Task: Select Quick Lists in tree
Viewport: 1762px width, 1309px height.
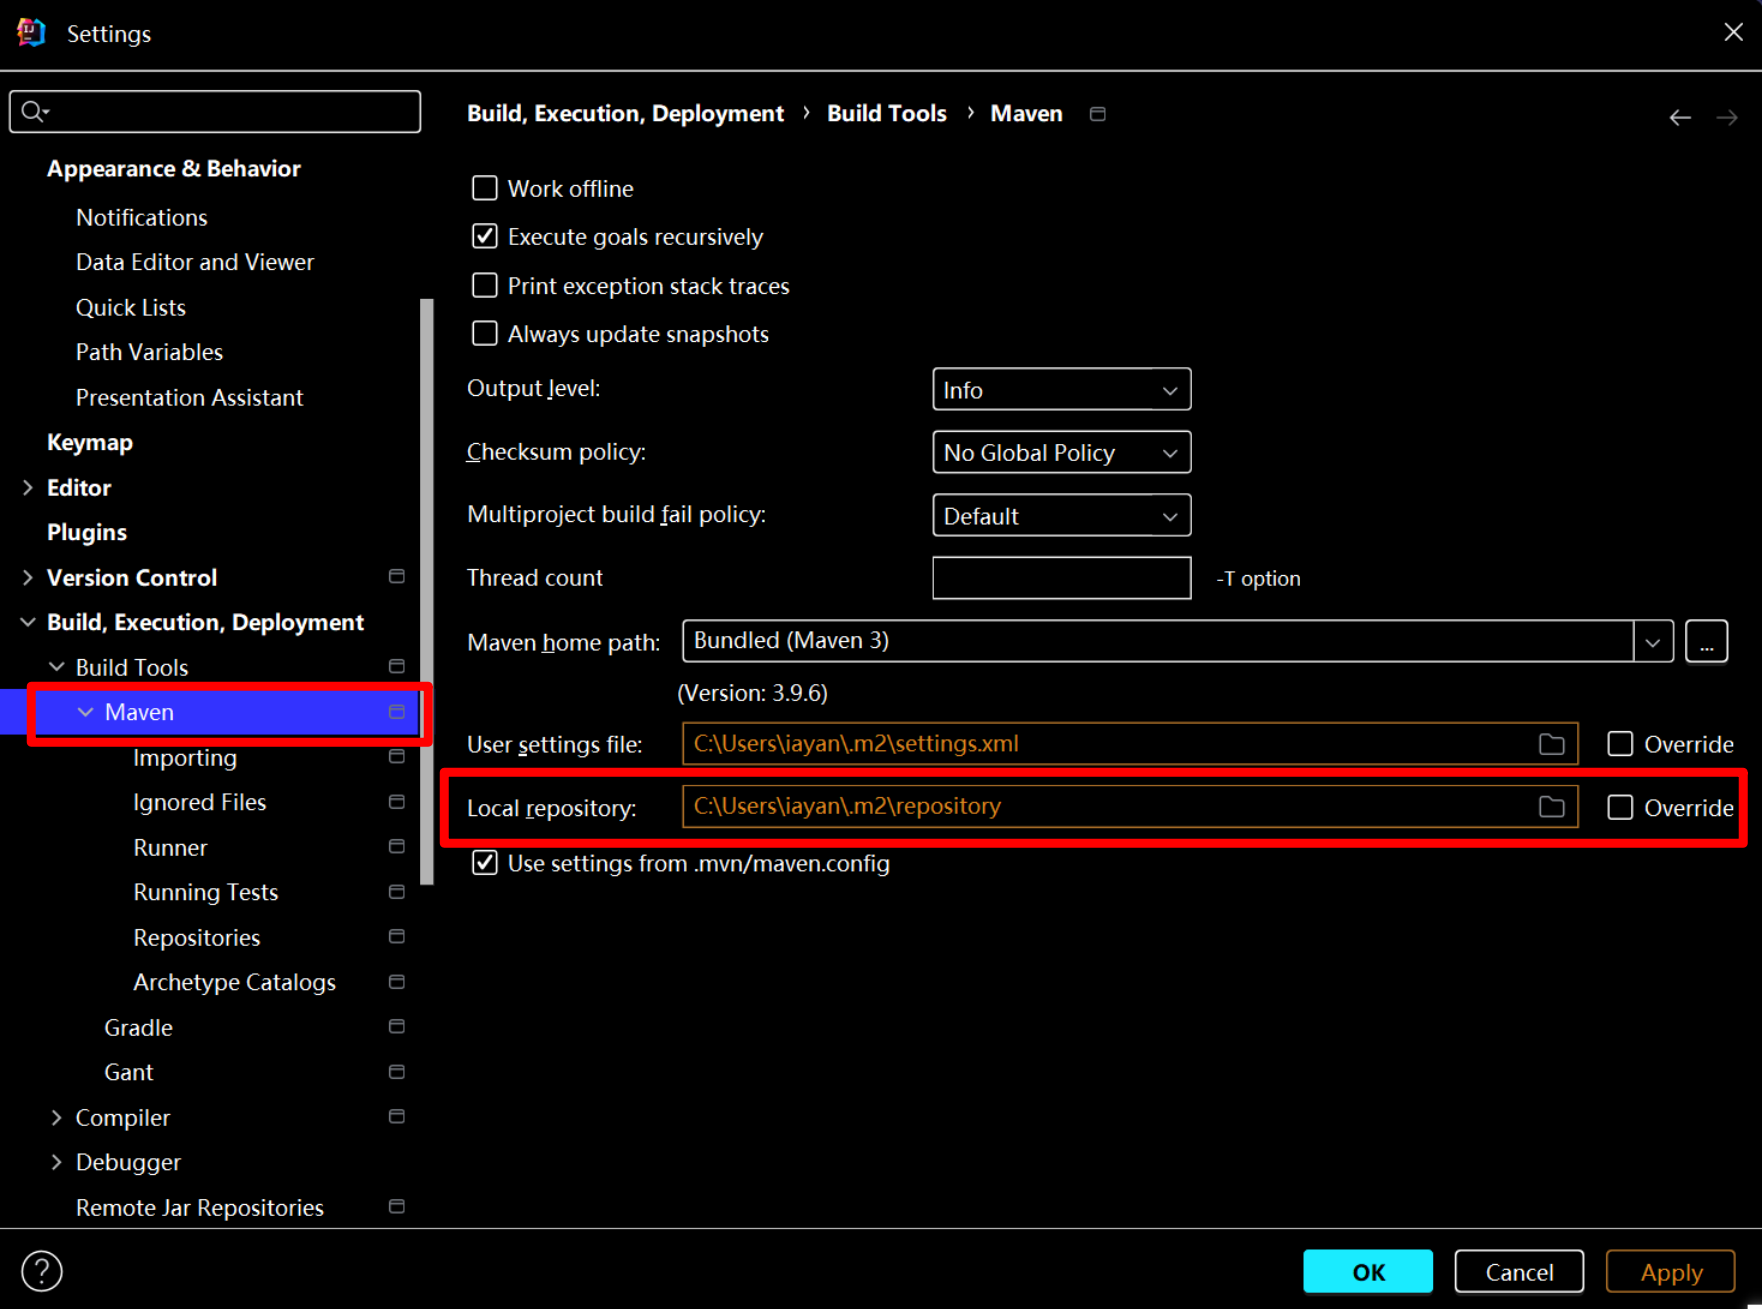Action: coord(131,307)
